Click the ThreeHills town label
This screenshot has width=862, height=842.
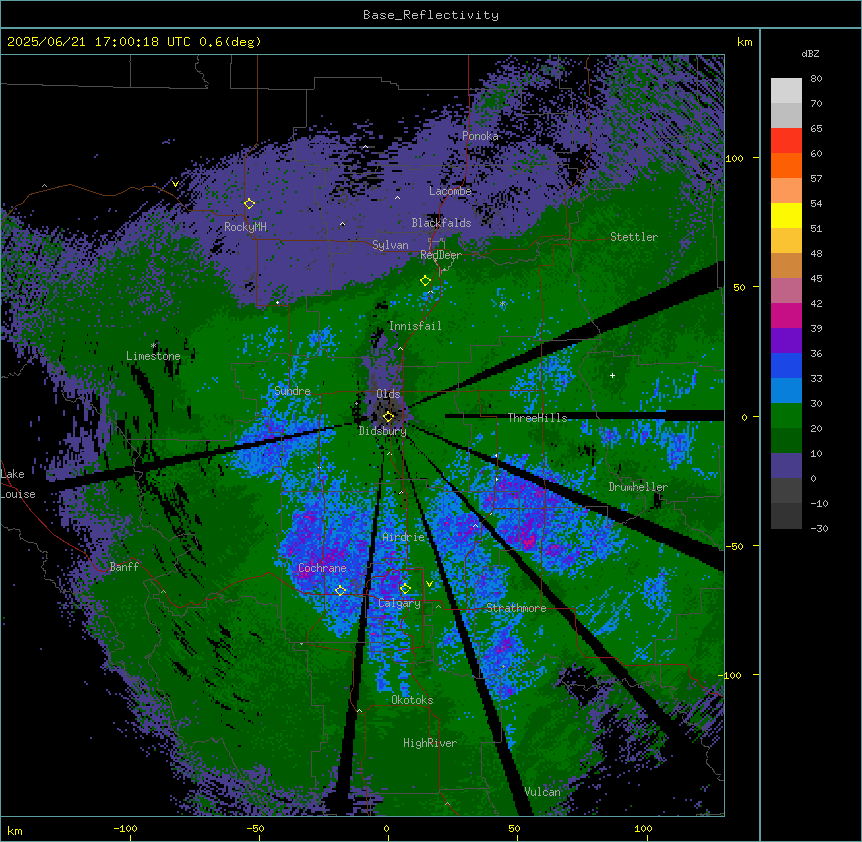click(x=537, y=418)
